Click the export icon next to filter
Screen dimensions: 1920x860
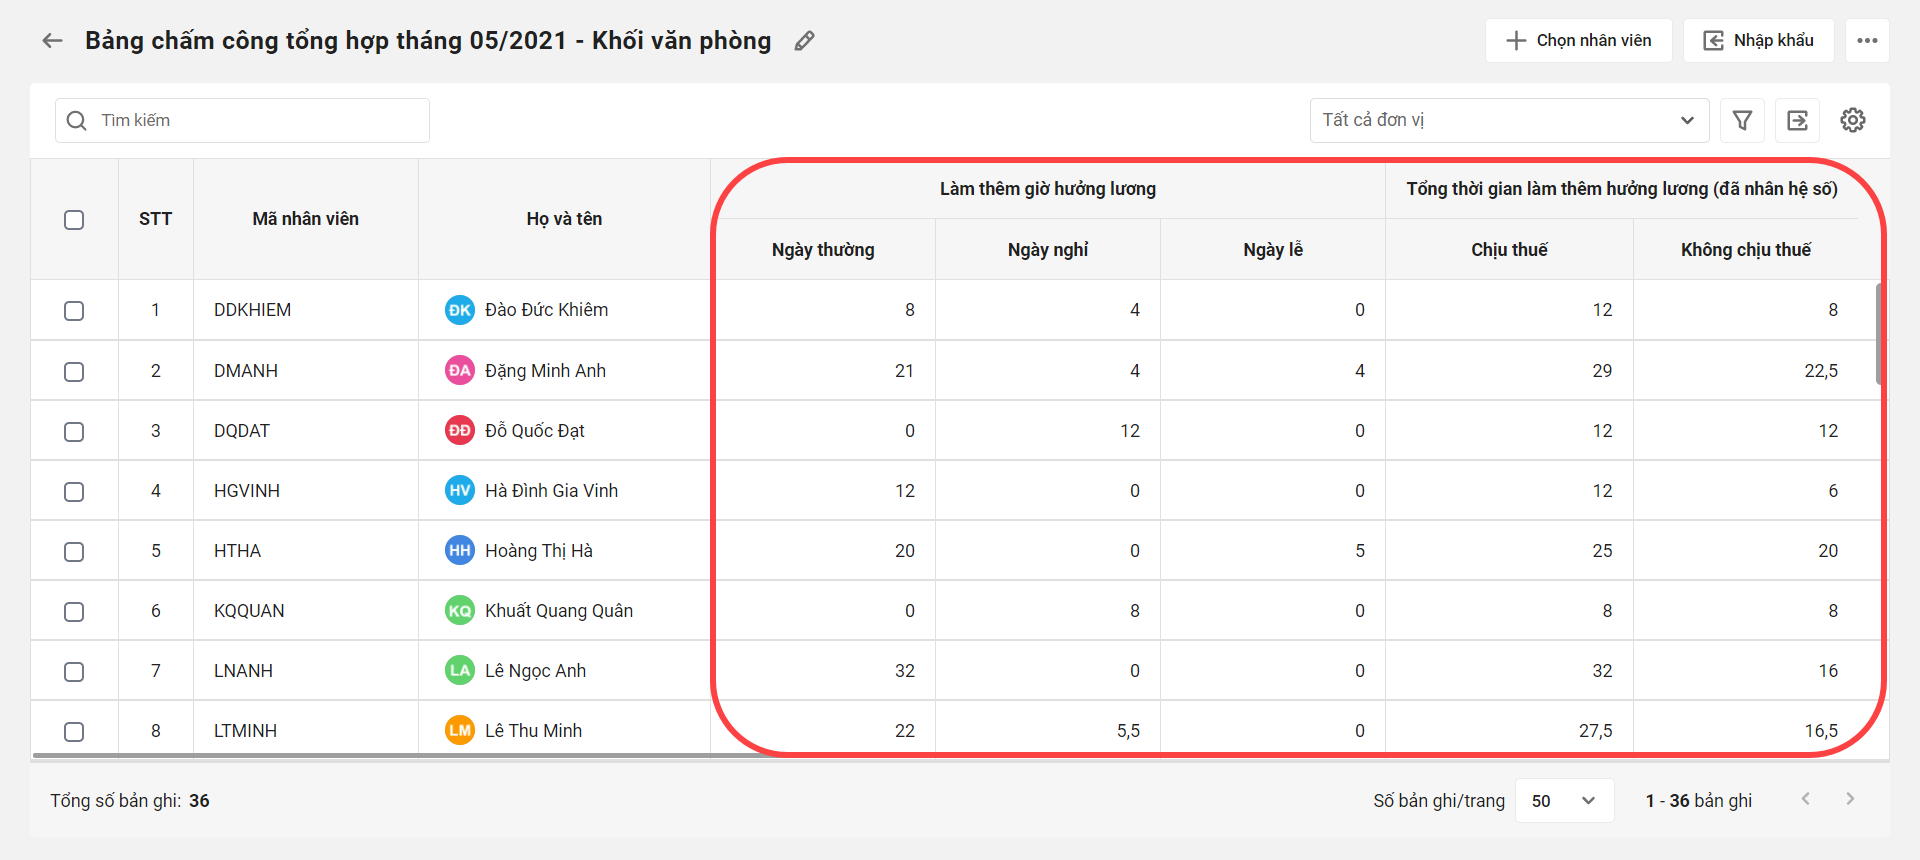click(1797, 120)
